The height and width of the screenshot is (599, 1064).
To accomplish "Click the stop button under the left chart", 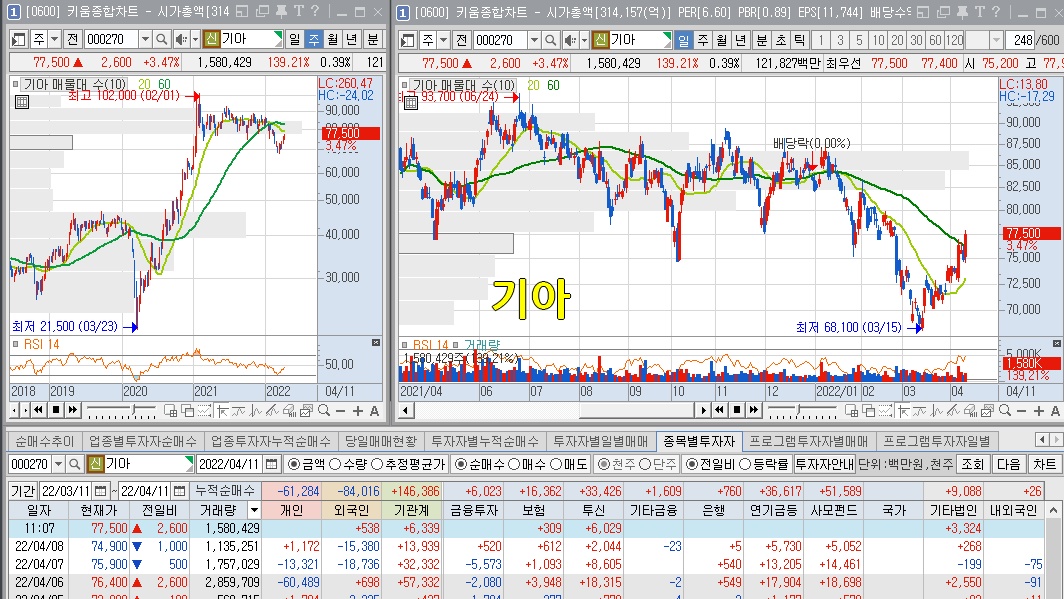I will [56, 410].
